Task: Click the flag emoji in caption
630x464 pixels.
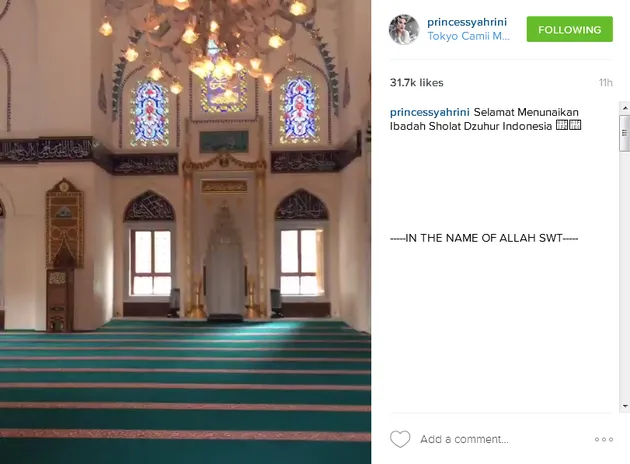Action: (x=569, y=125)
